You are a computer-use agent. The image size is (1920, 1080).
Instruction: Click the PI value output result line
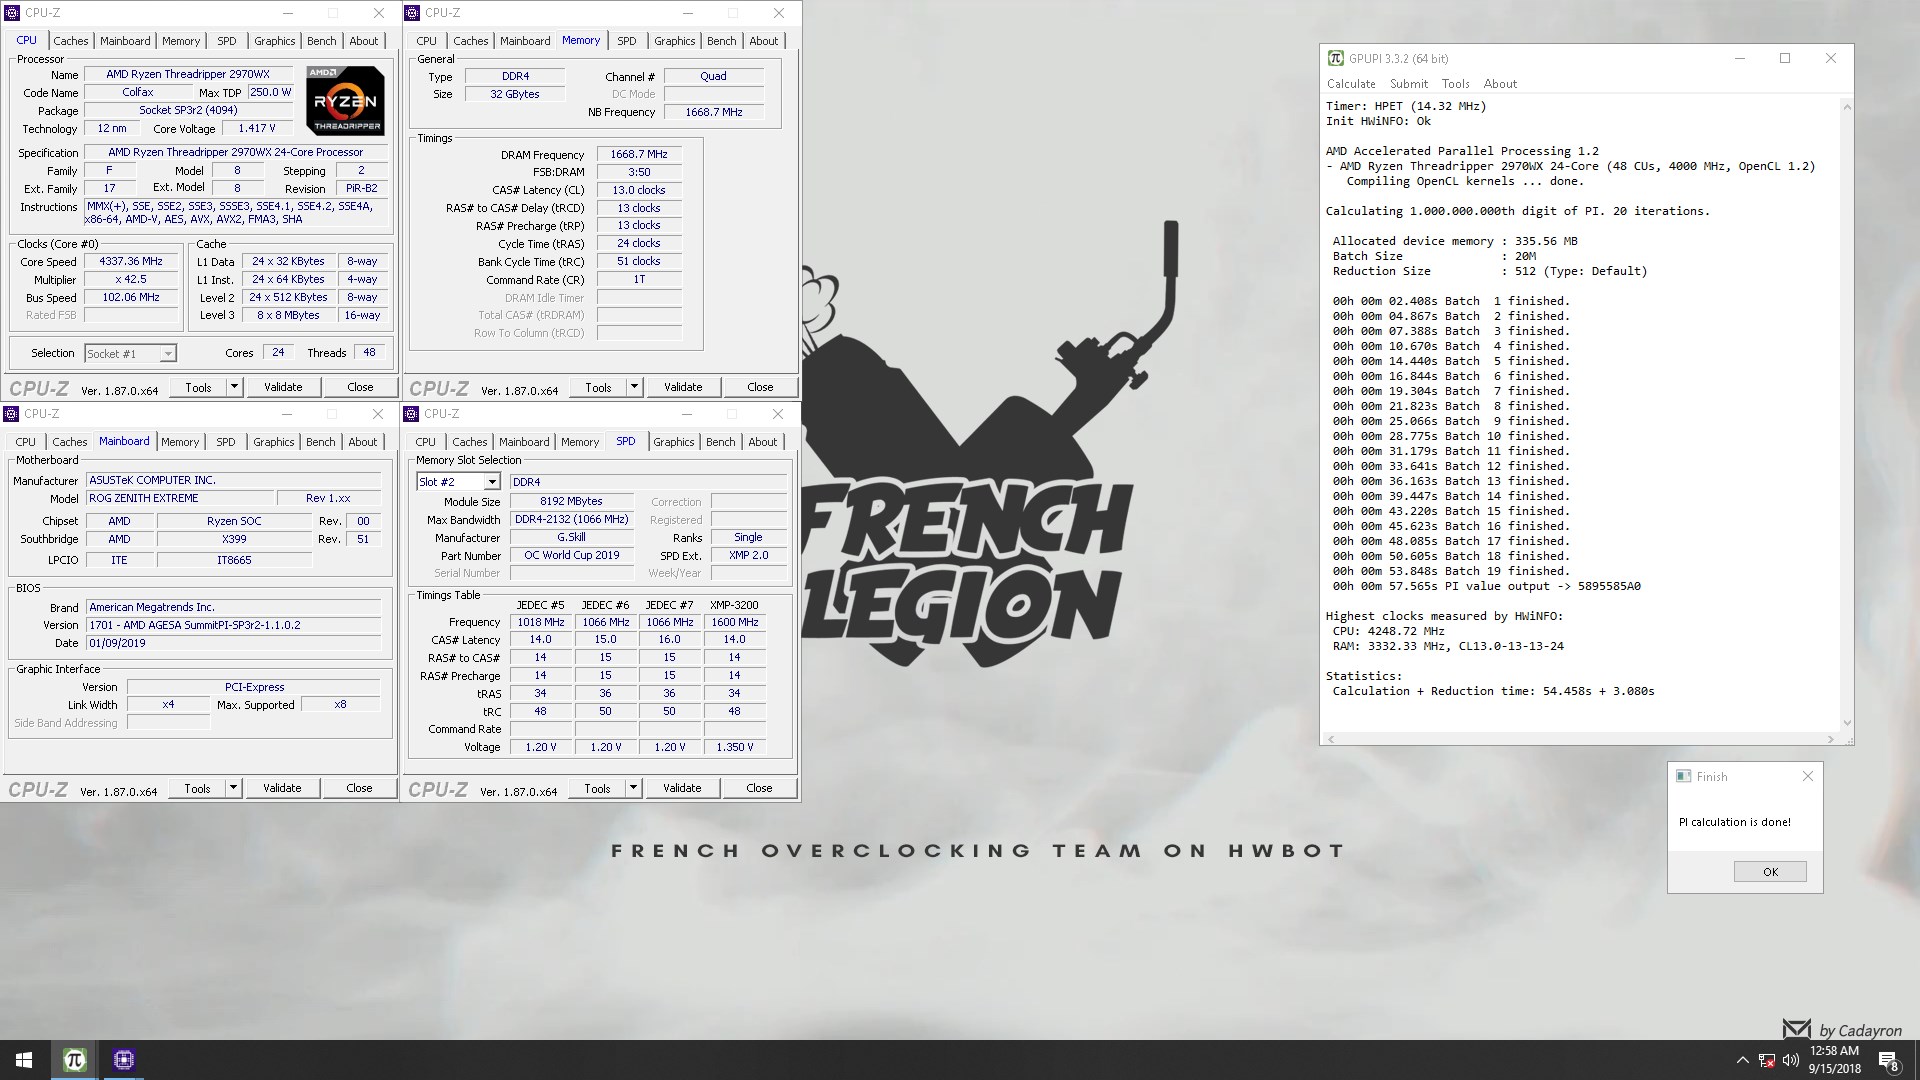[x=1486, y=586]
